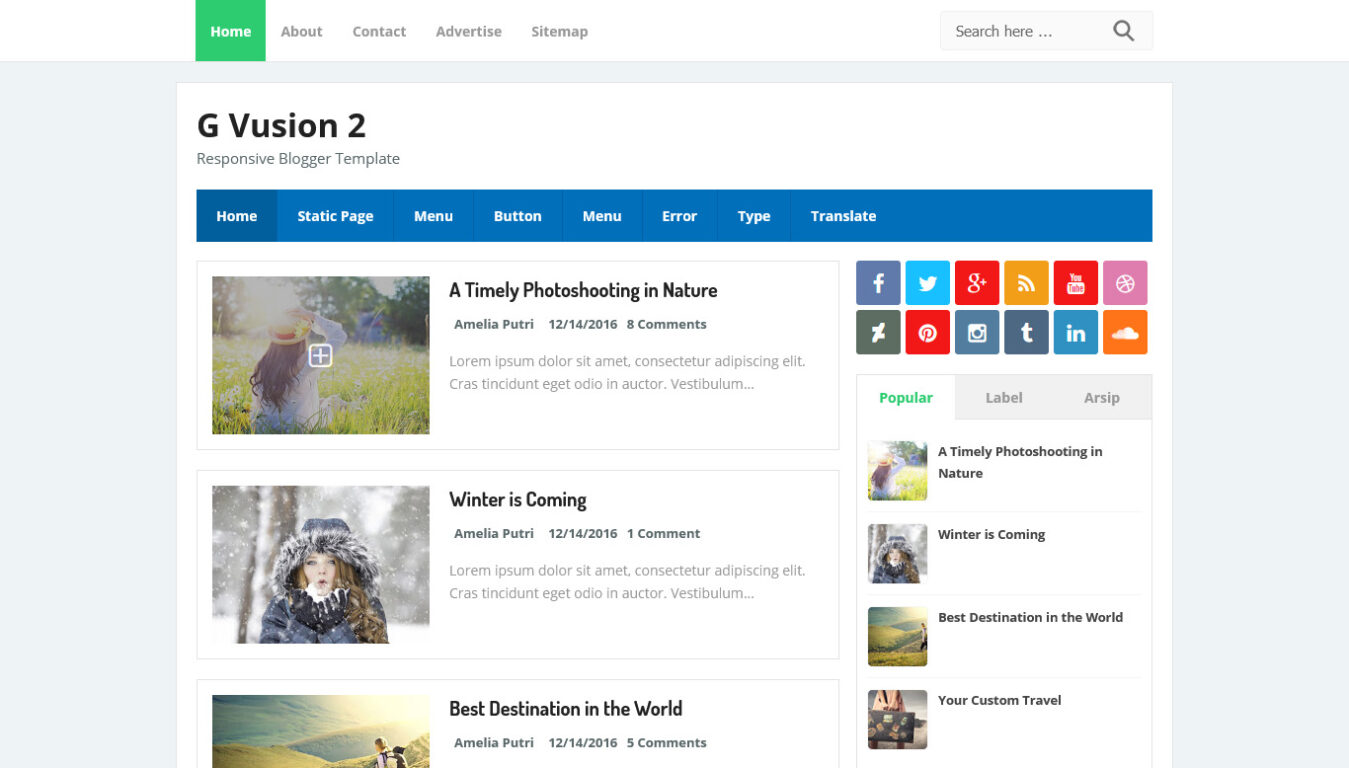Open the Tumblr social icon
1349x768 pixels.
pyautogui.click(x=1026, y=332)
